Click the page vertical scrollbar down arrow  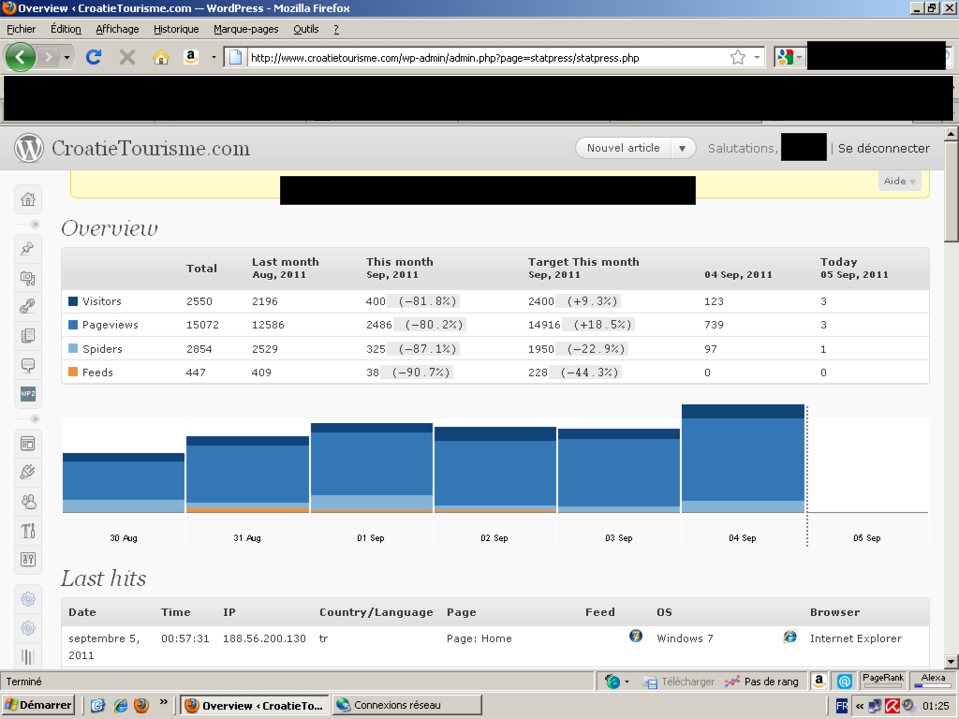(x=951, y=661)
